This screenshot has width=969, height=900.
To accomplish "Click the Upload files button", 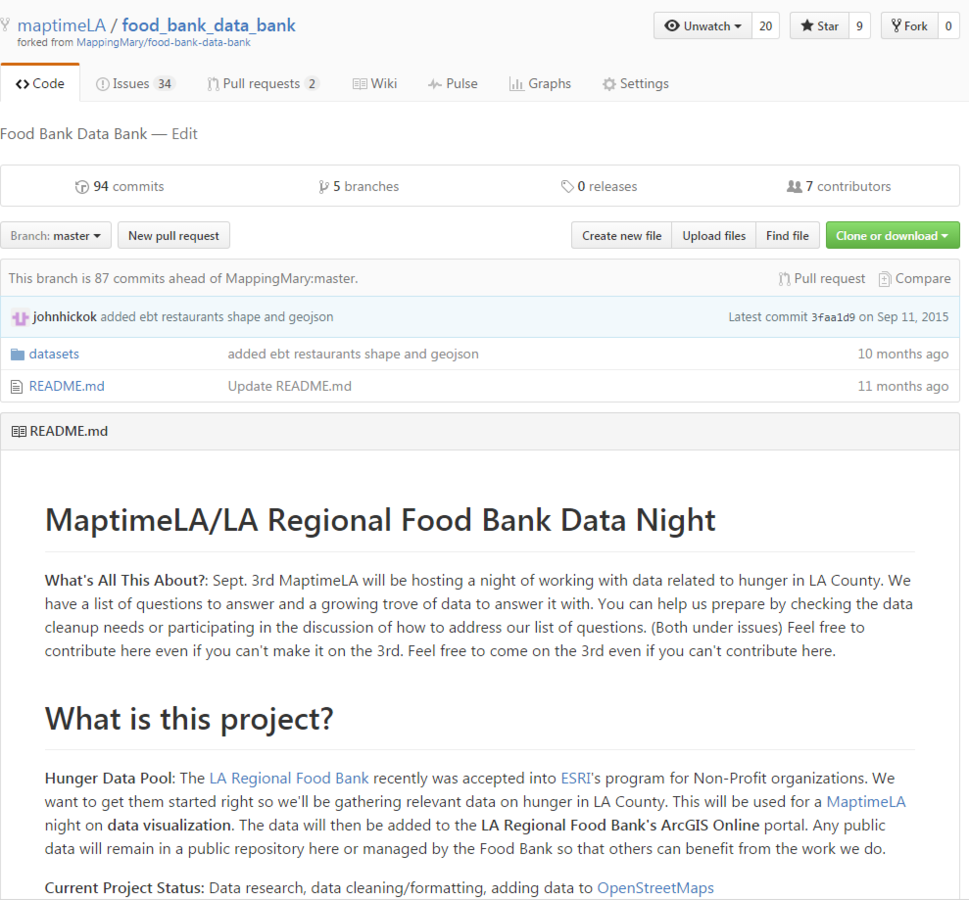I will tap(714, 236).
